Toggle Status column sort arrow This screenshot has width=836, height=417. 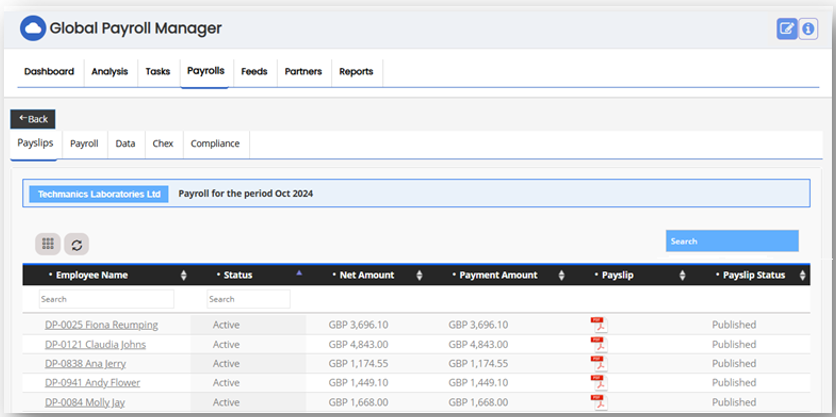pyautogui.click(x=299, y=272)
